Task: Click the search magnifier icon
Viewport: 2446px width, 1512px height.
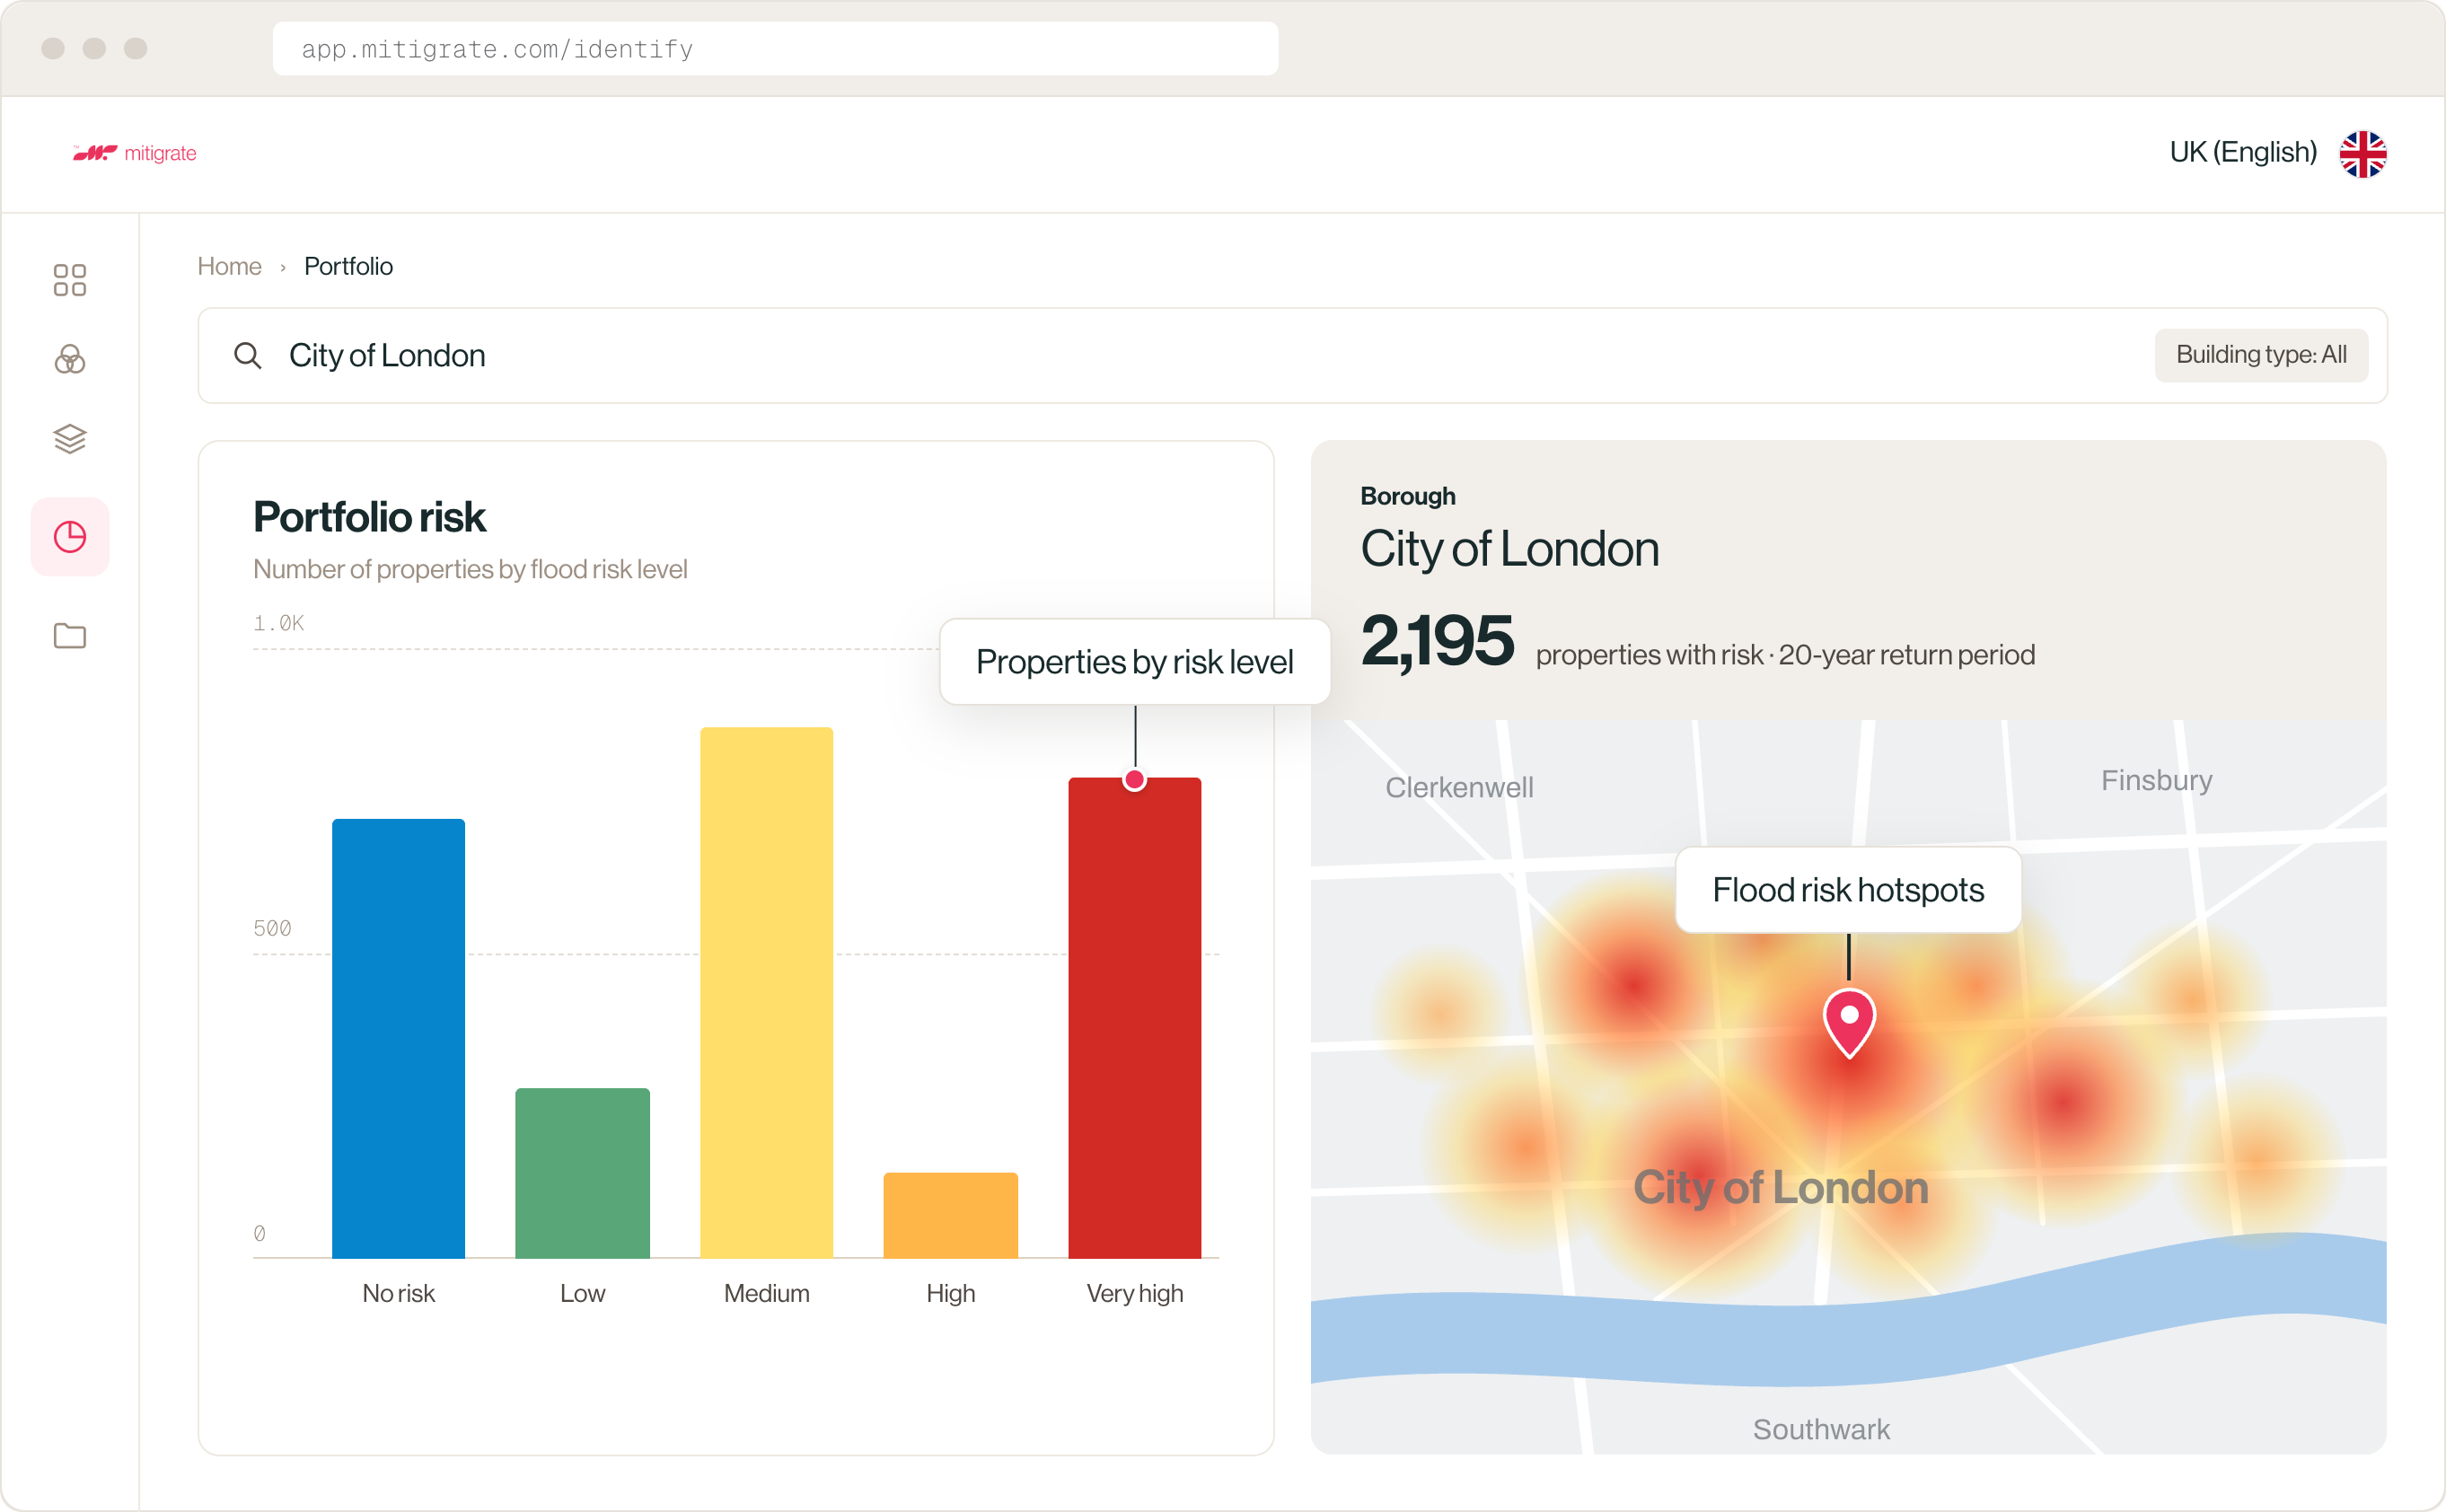Action: (247, 356)
